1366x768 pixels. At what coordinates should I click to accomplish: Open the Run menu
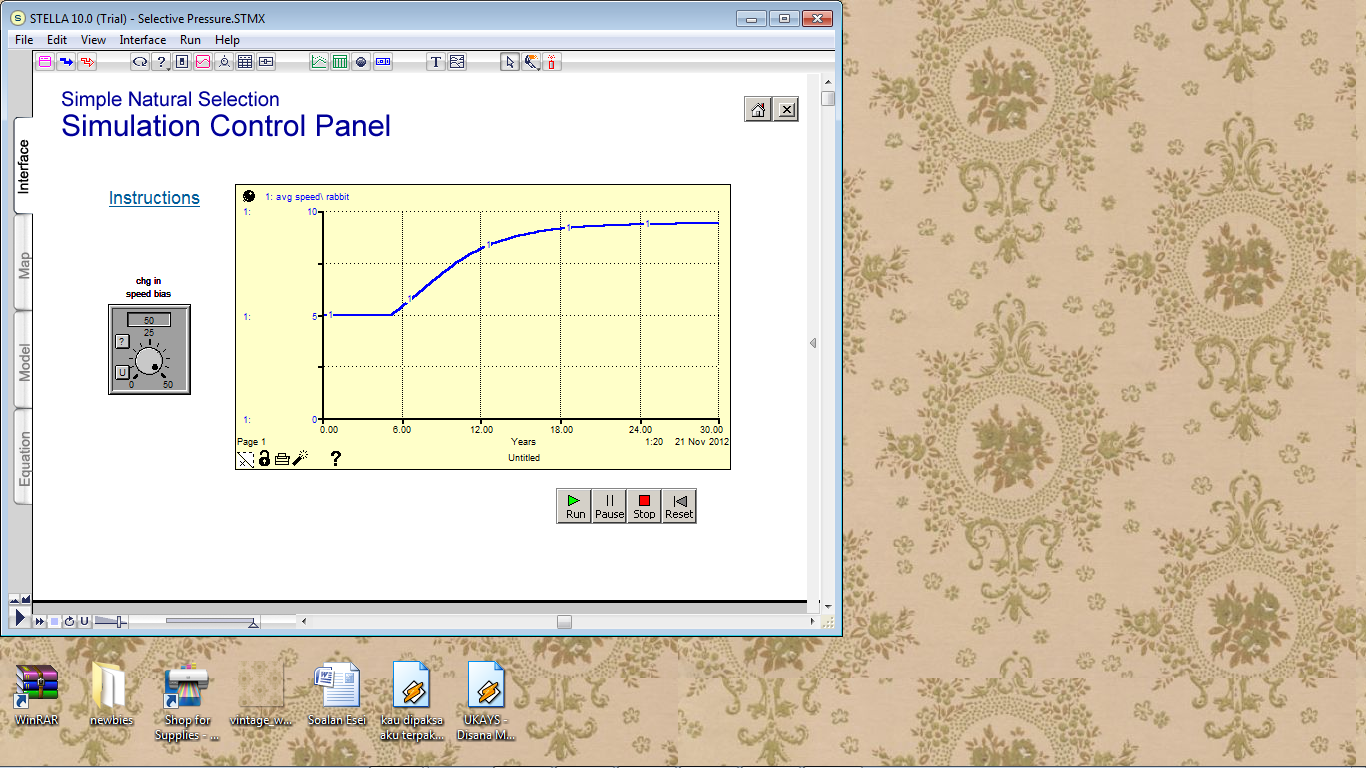pyautogui.click(x=190, y=40)
